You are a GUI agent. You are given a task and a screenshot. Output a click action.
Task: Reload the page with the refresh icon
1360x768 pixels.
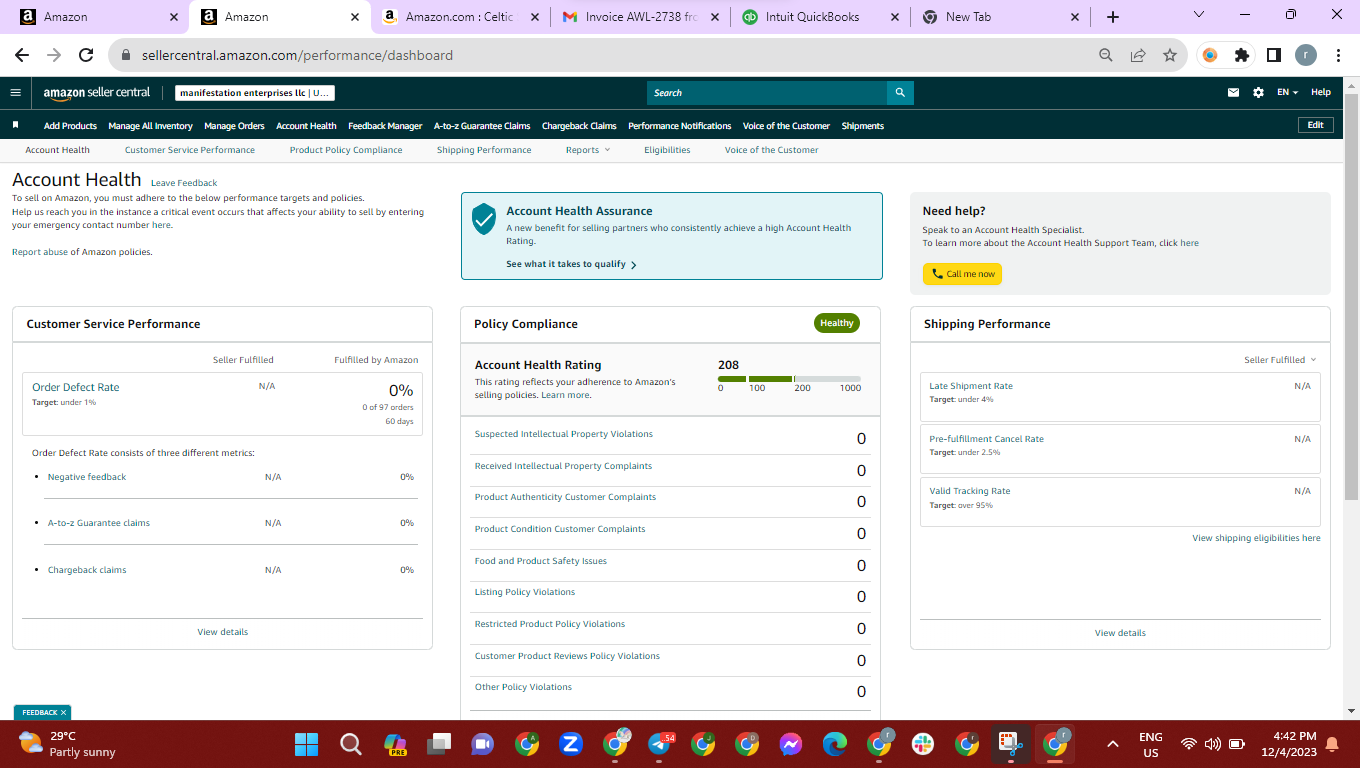coord(86,55)
